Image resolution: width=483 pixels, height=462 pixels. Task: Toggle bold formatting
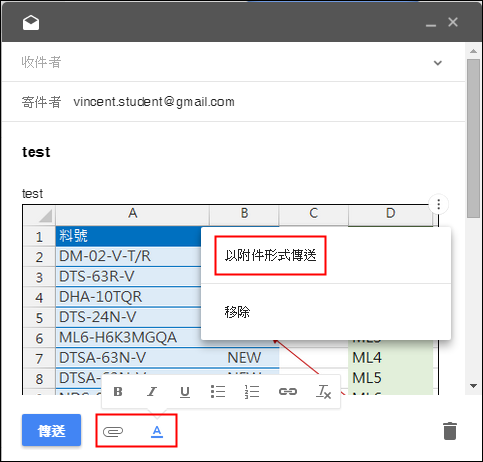click(x=118, y=391)
